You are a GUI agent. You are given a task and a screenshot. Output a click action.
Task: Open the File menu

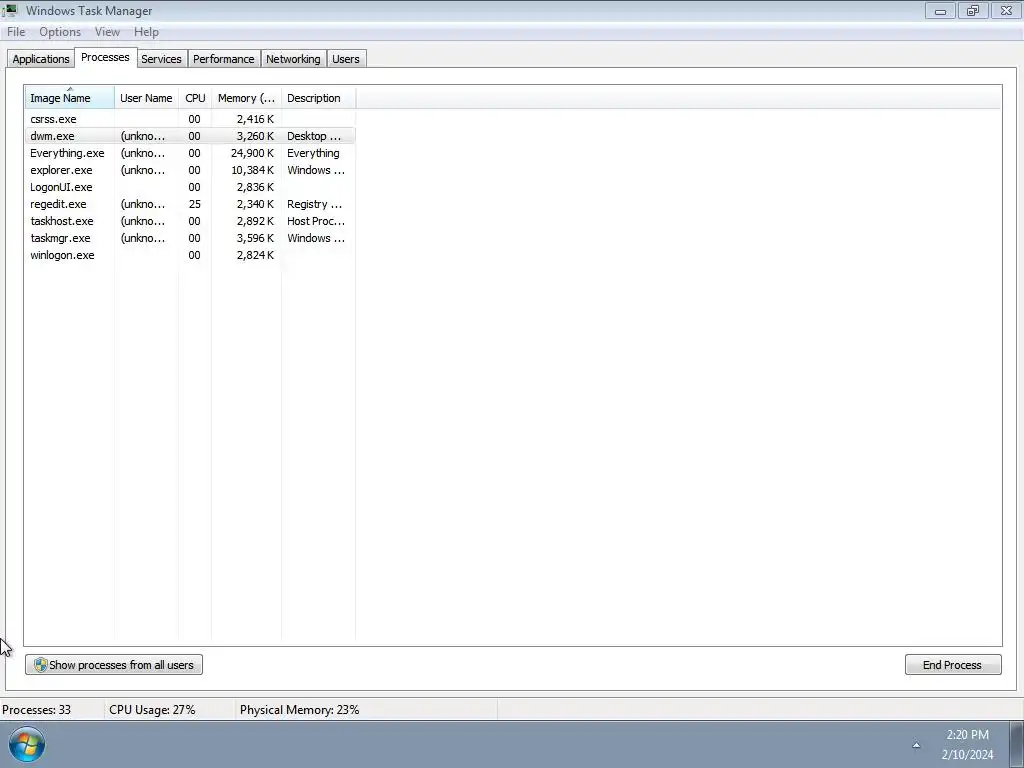coord(16,31)
